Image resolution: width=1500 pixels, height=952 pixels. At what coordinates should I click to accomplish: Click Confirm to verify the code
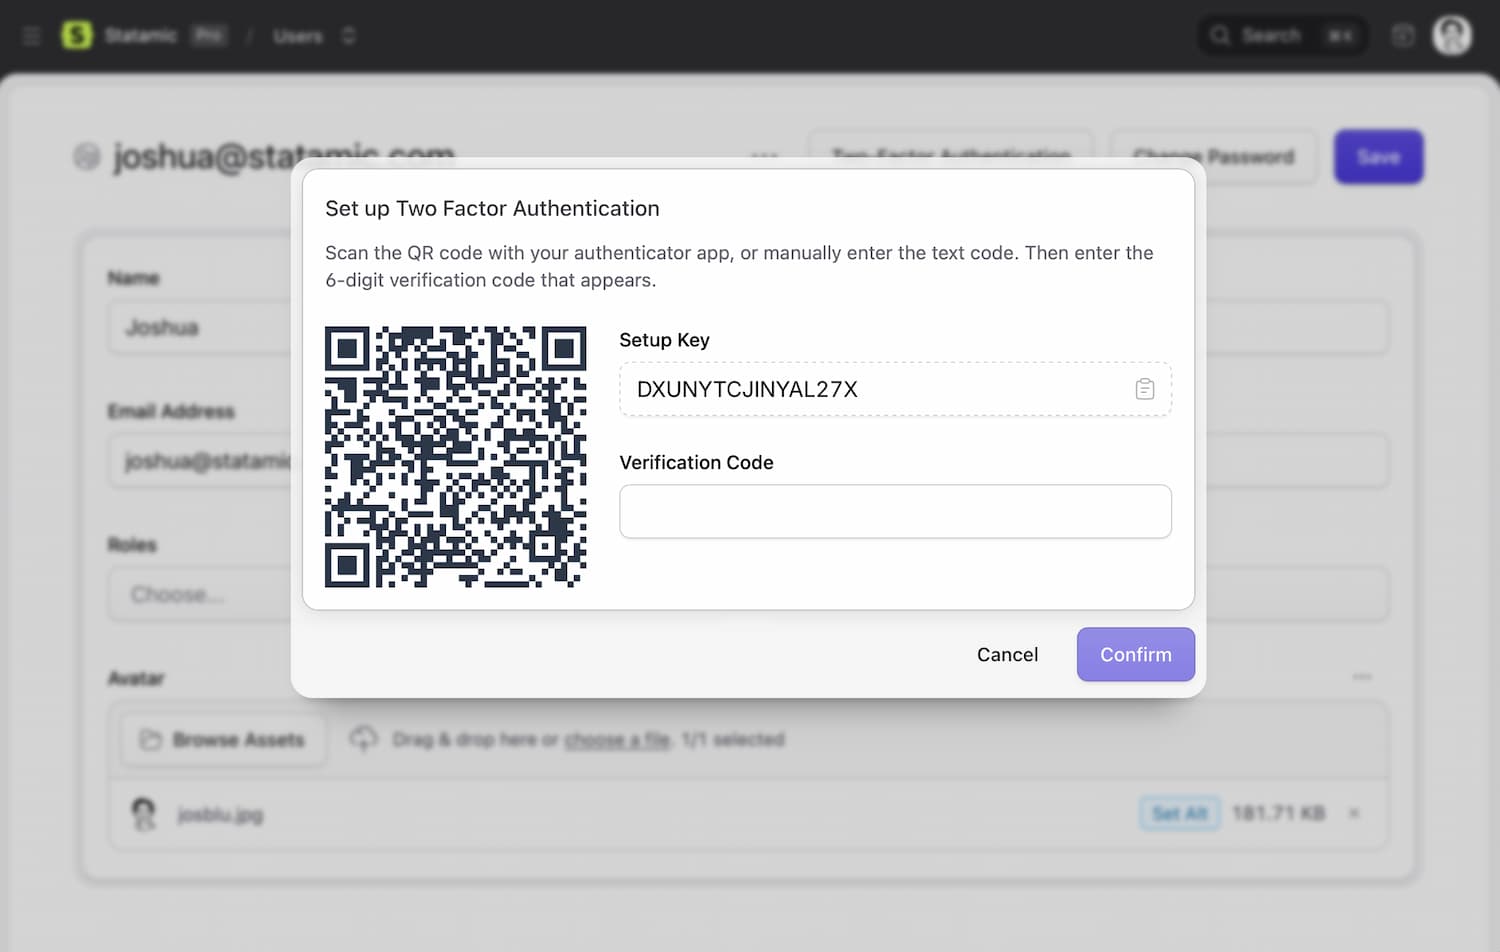point(1135,654)
